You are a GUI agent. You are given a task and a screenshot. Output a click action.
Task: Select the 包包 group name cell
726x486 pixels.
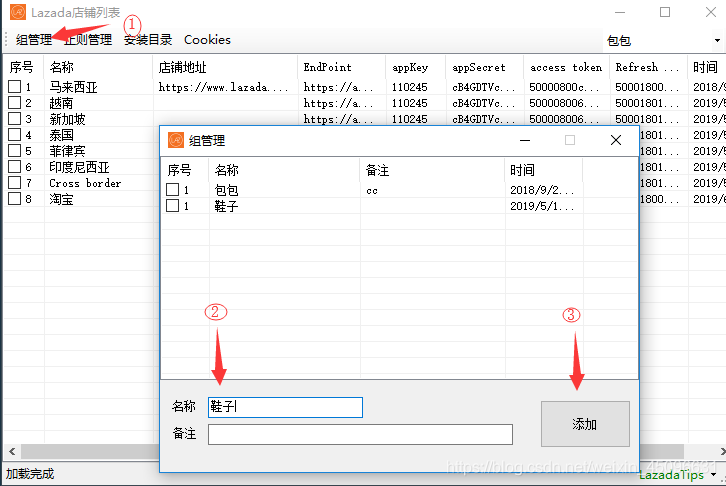point(226,190)
